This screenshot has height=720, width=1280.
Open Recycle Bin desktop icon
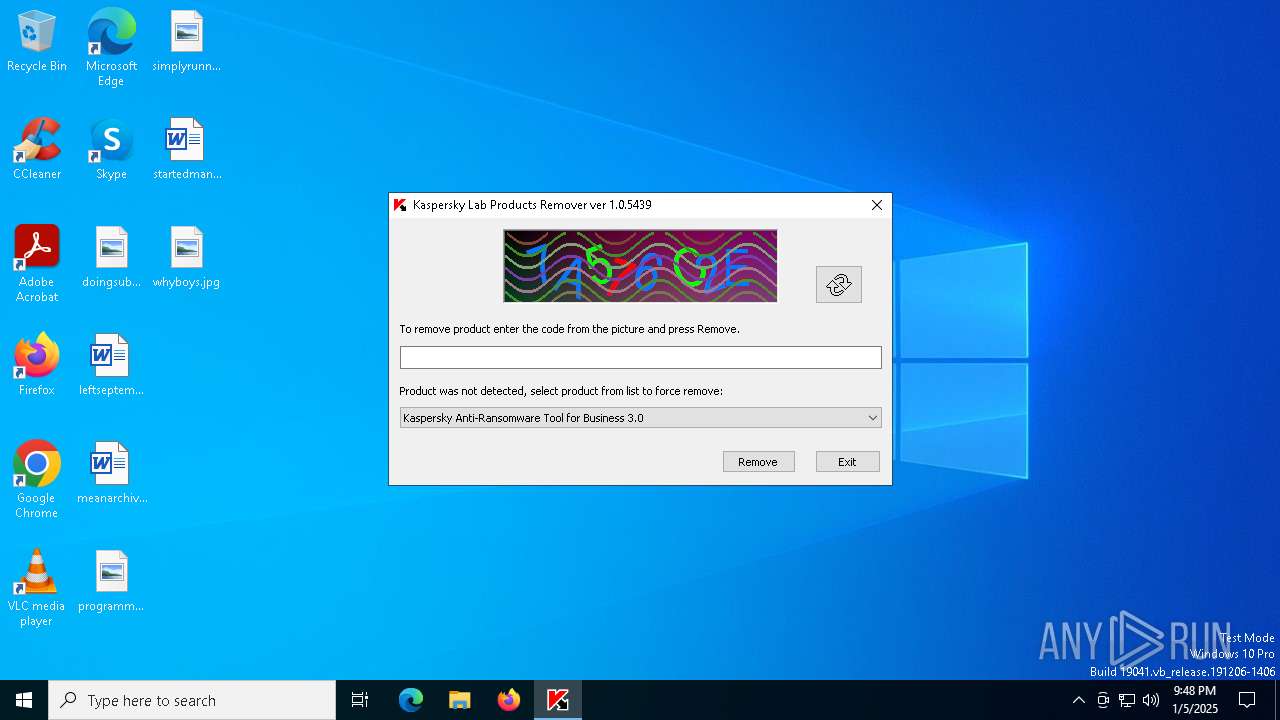37,42
